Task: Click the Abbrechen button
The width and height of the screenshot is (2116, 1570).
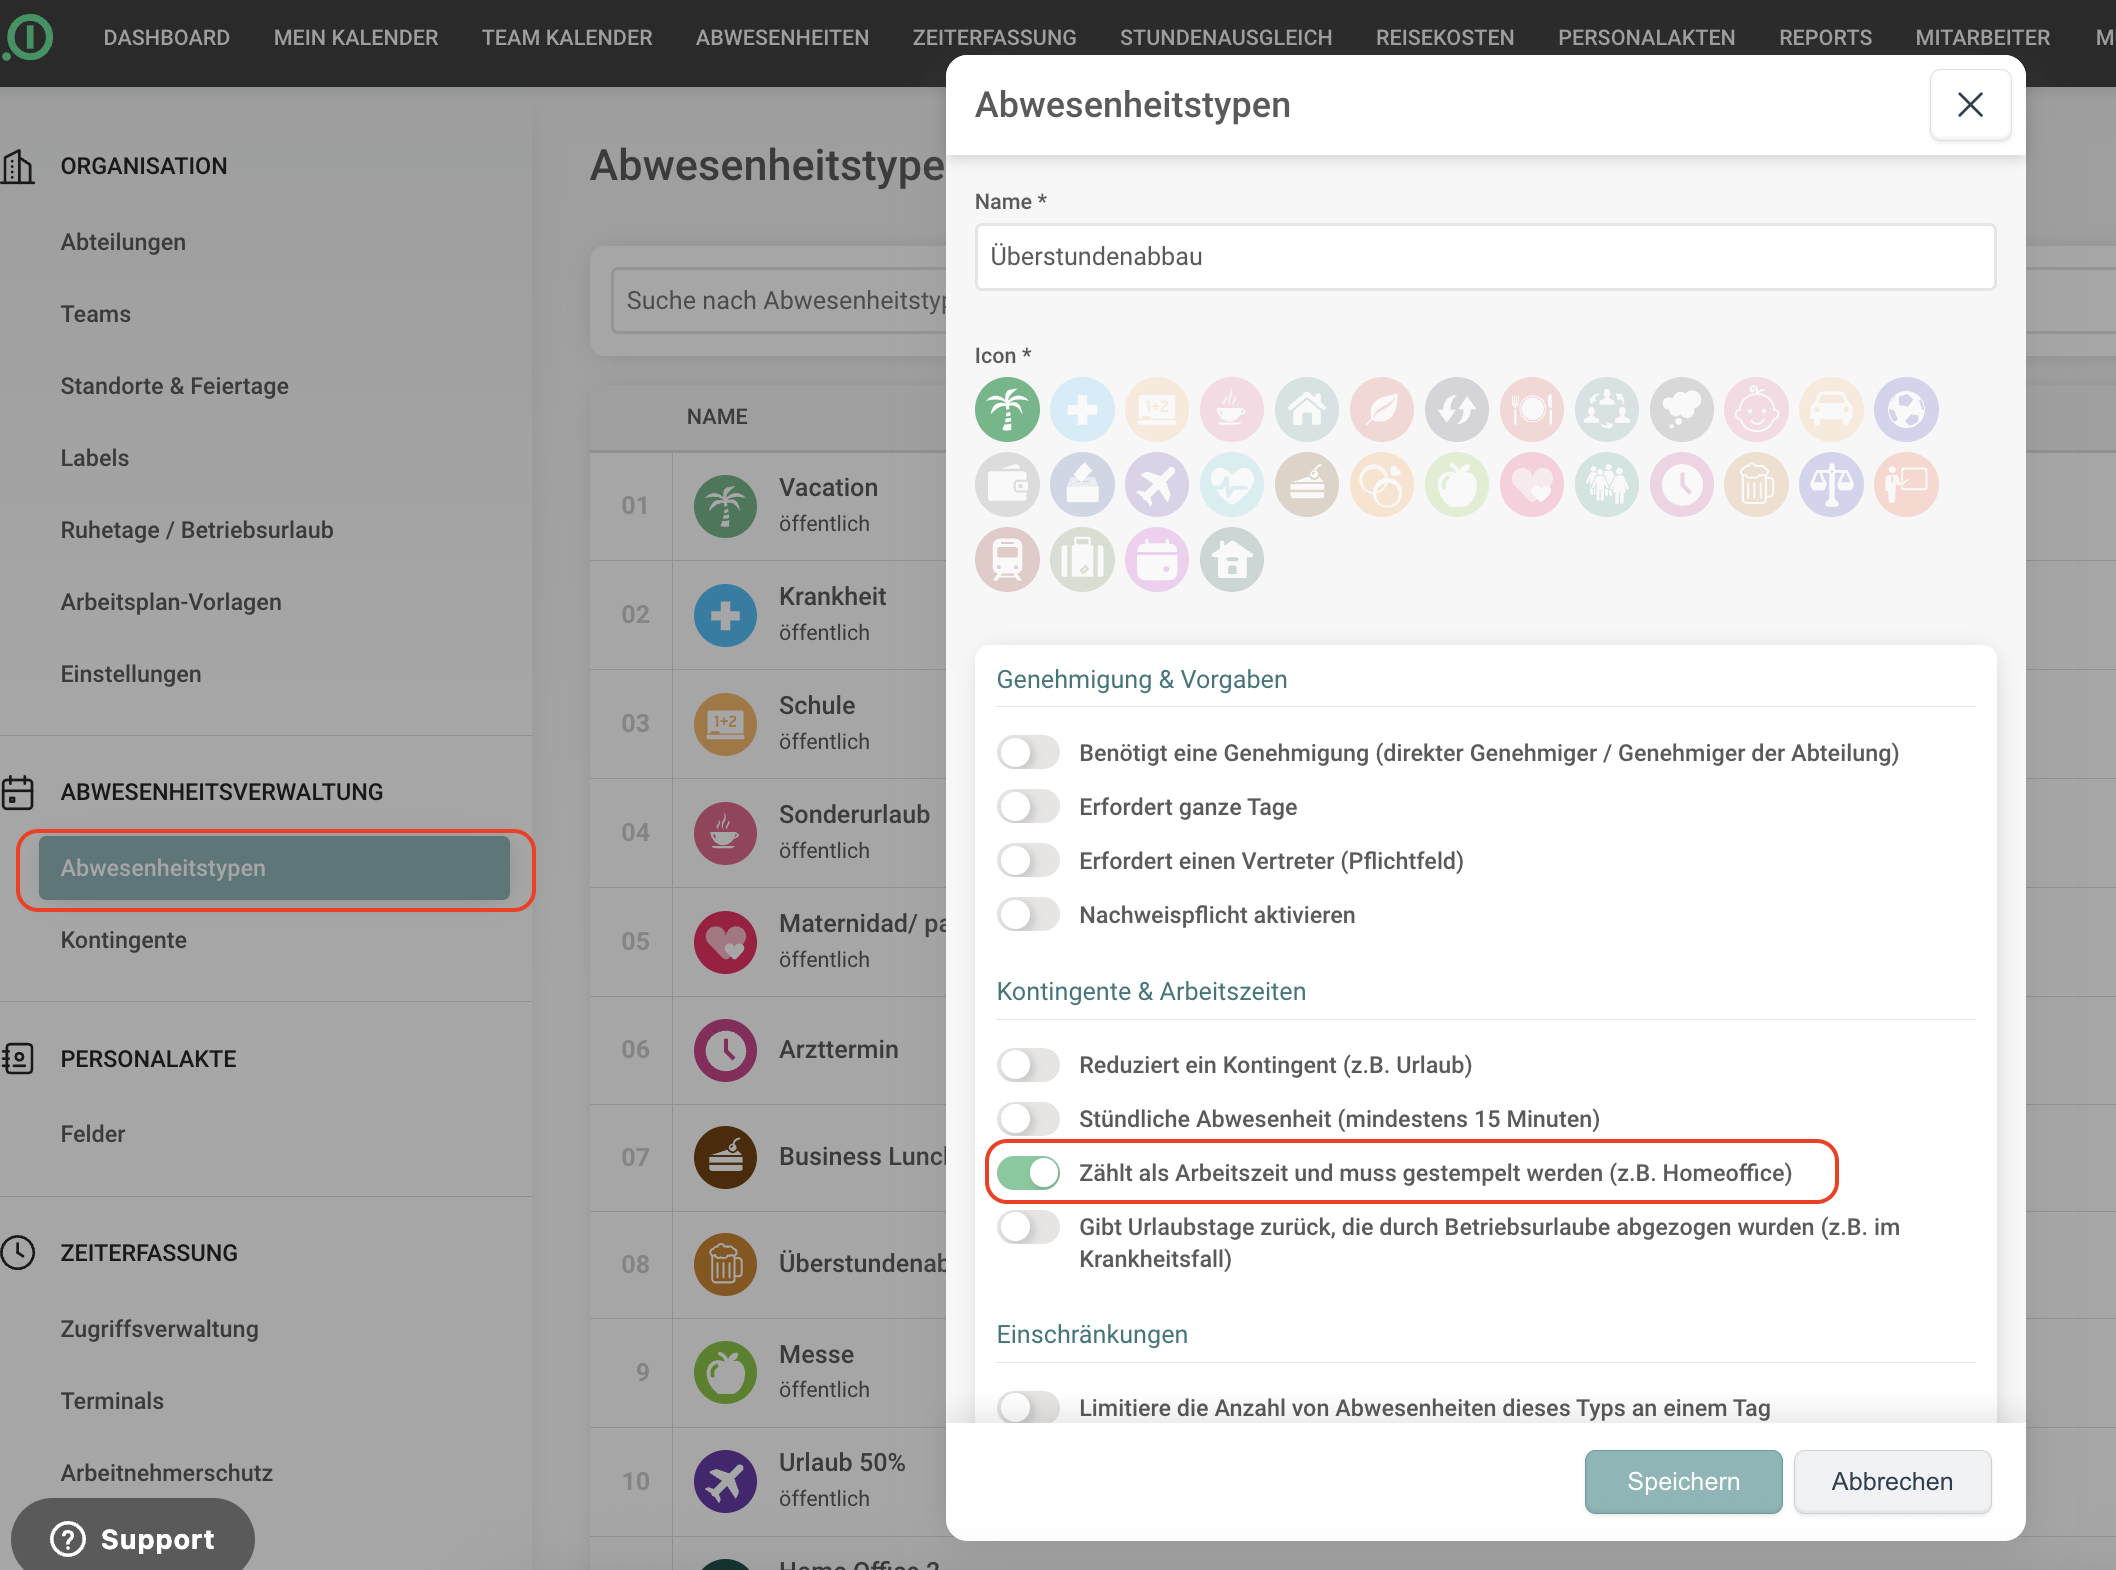Action: coord(1892,1481)
